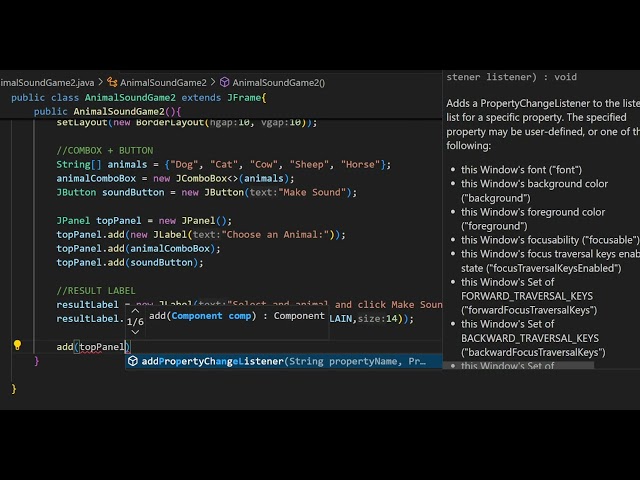This screenshot has width=640, height=480.
Task: Click the "Dog" string in the animals array
Action: [184, 164]
